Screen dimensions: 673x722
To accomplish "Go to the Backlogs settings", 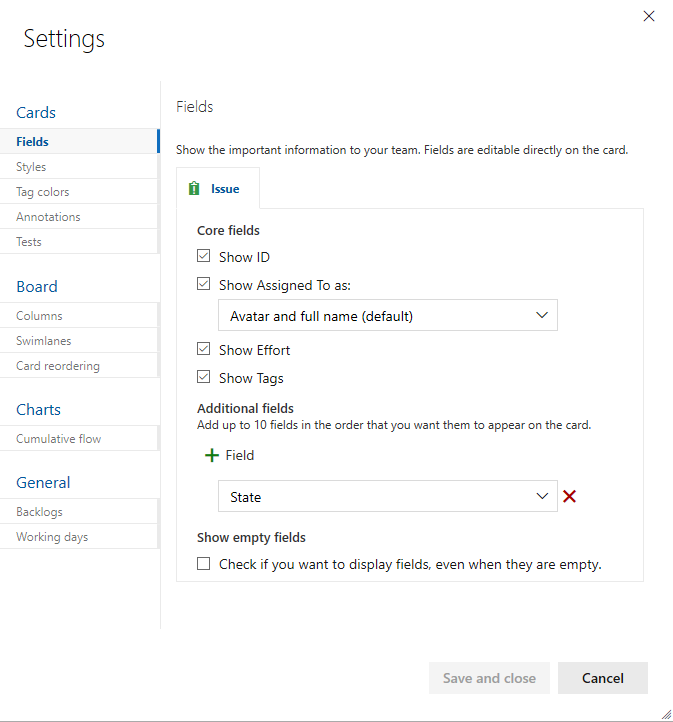I will click(x=79, y=512).
